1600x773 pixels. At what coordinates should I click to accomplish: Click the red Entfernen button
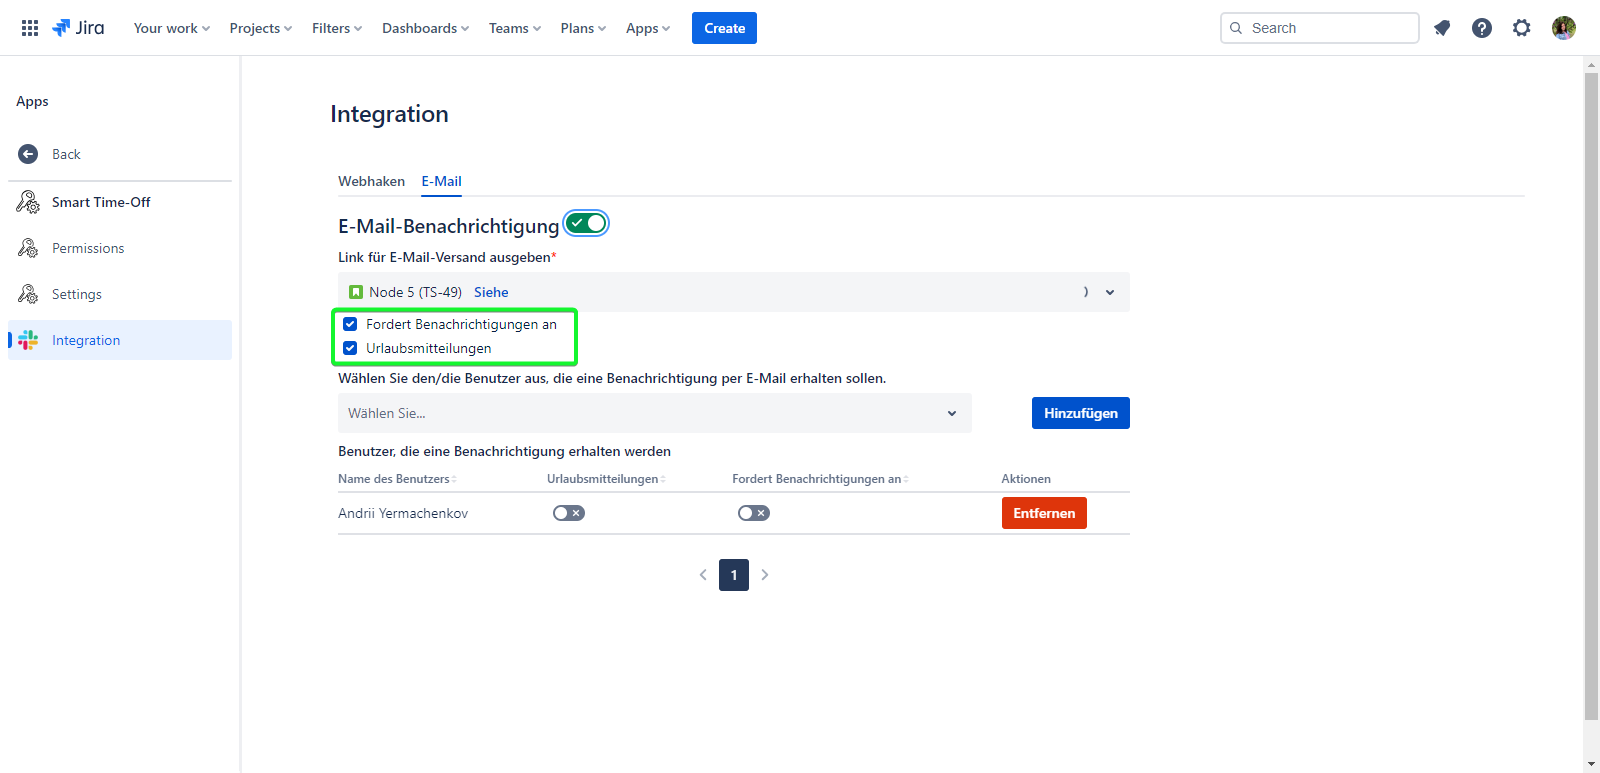point(1044,513)
